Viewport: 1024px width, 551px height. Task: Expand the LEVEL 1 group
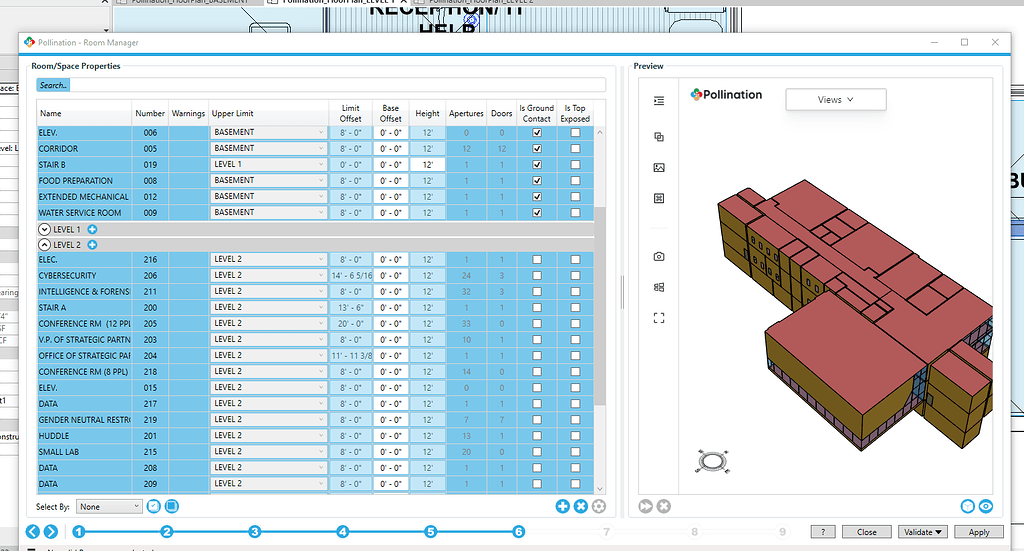(x=44, y=229)
